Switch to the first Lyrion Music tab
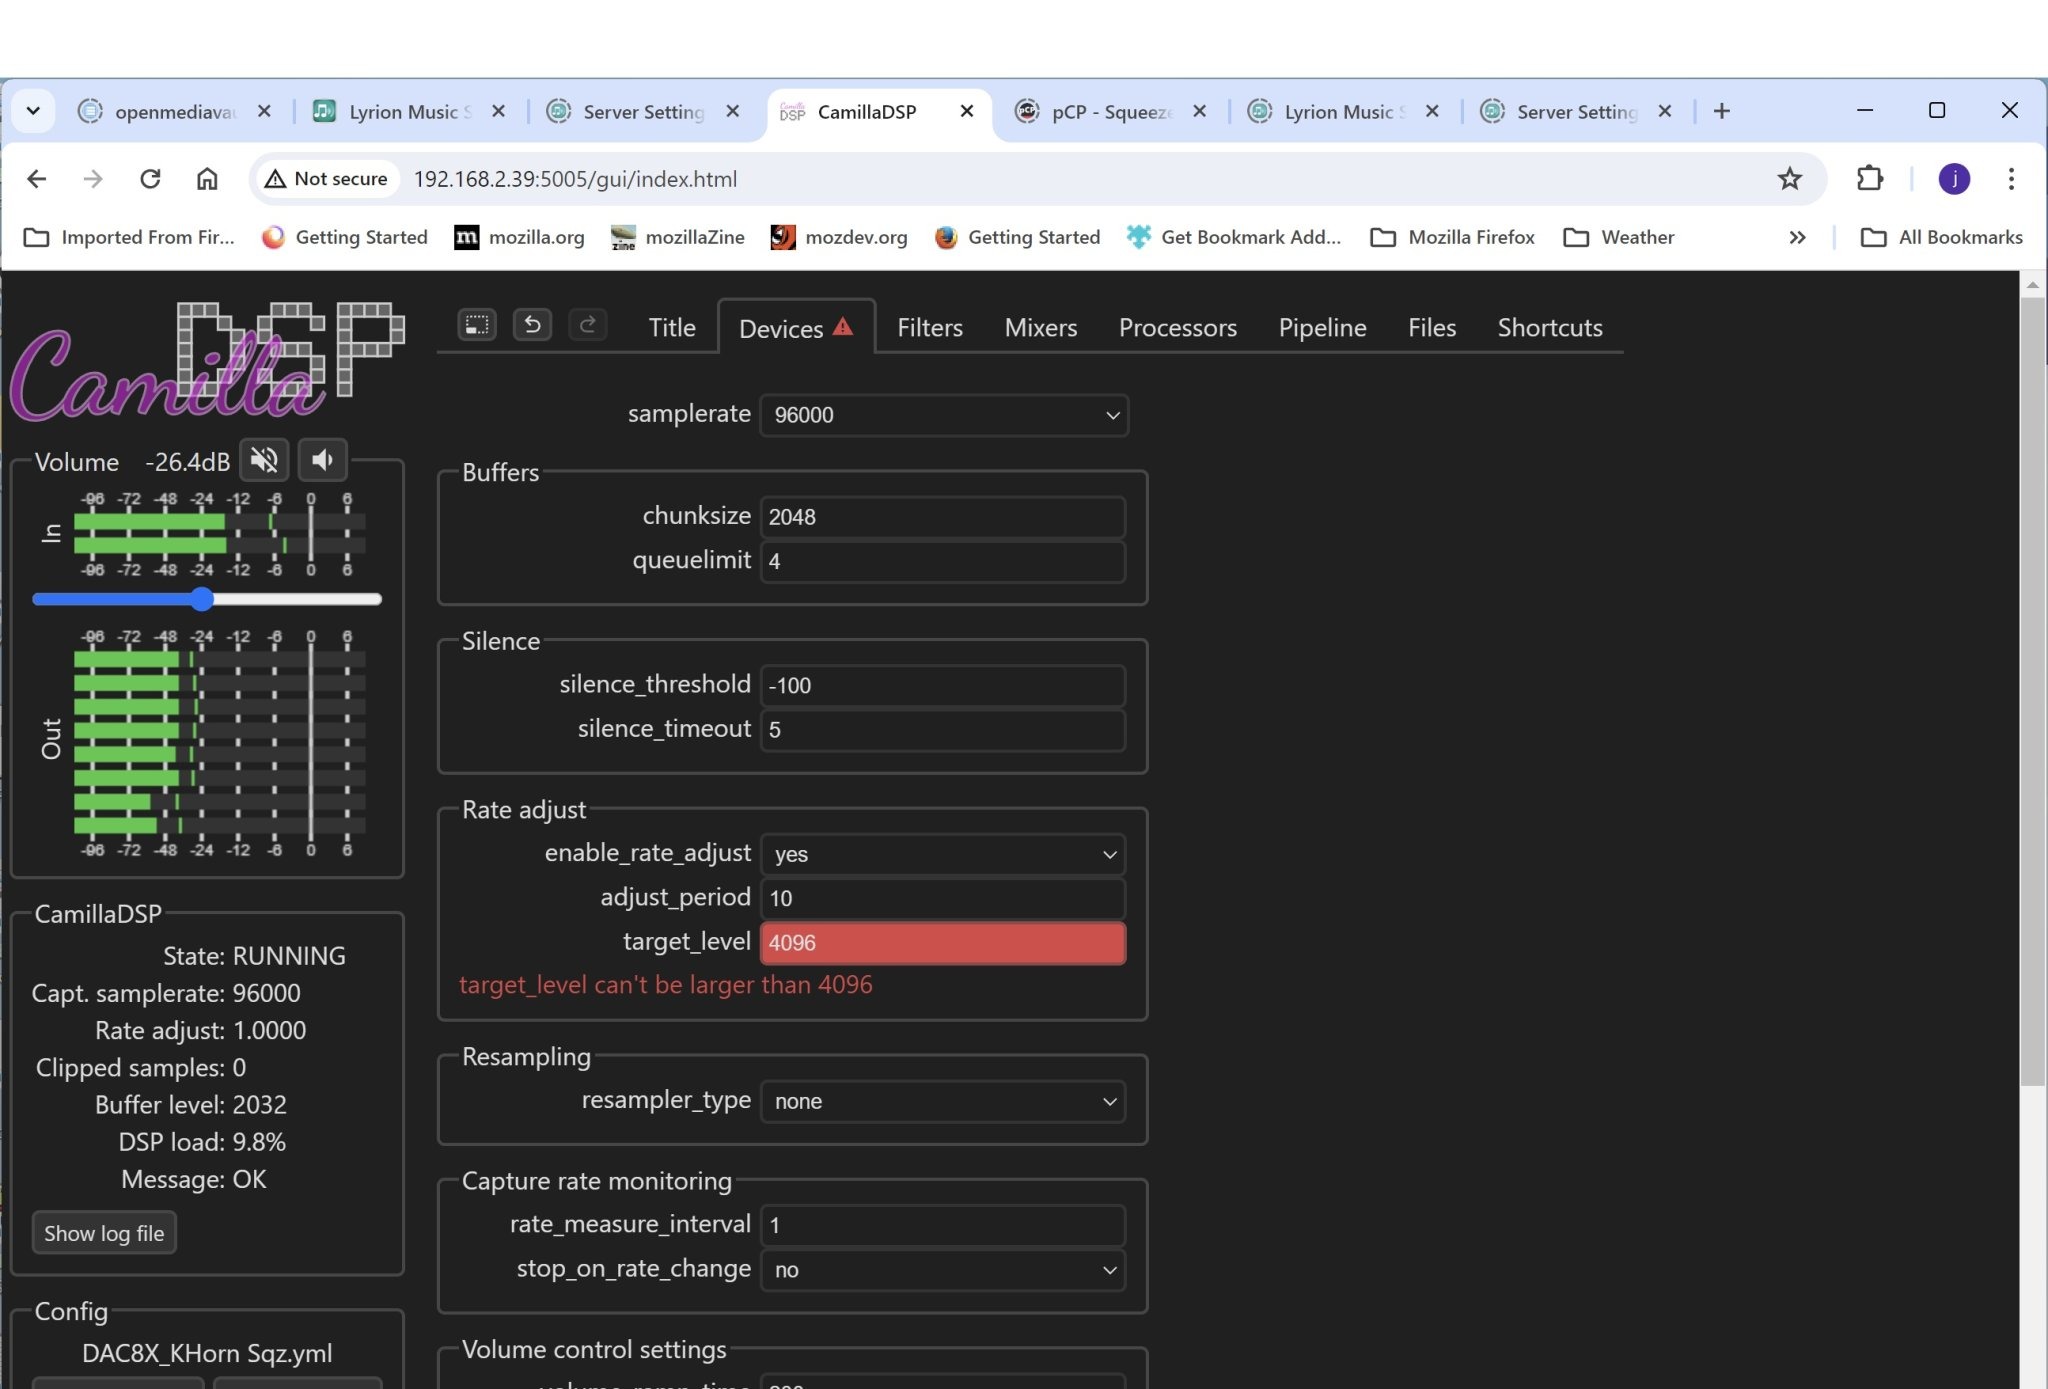The image size is (2048, 1389). [x=409, y=111]
